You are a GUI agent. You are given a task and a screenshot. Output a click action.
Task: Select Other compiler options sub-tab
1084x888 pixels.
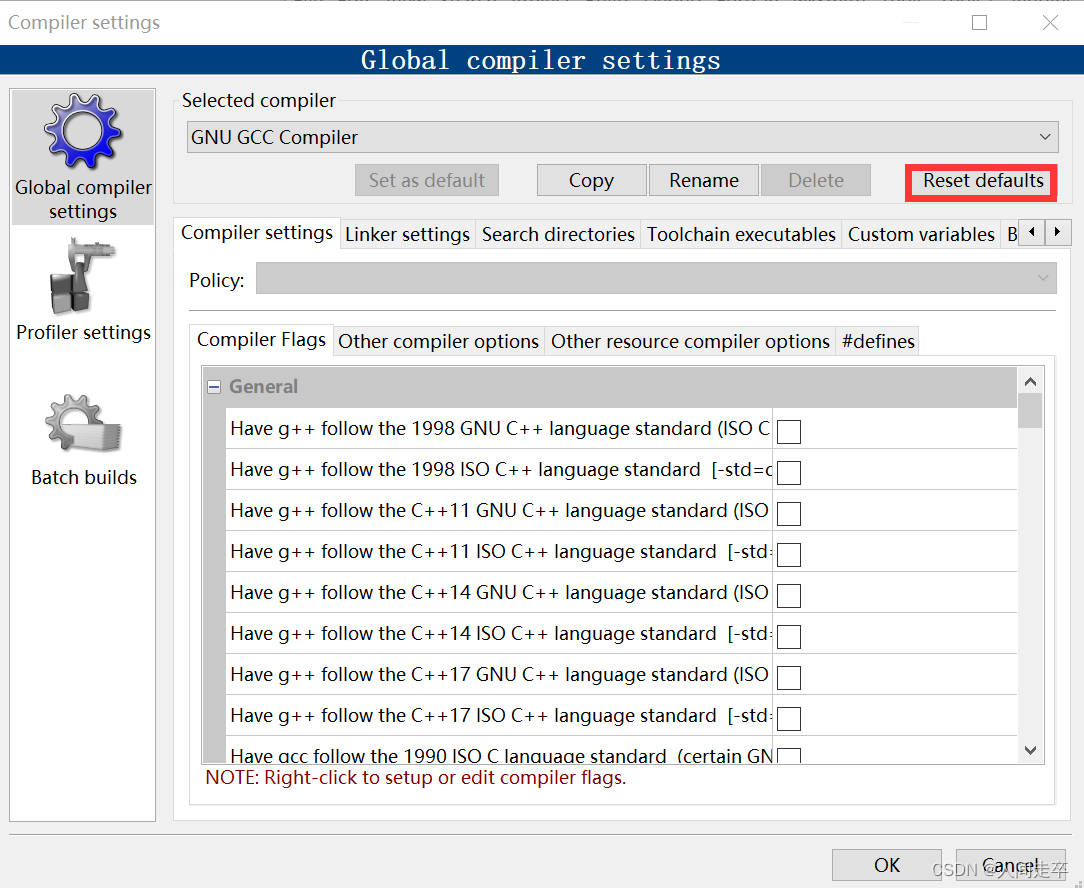tap(438, 341)
